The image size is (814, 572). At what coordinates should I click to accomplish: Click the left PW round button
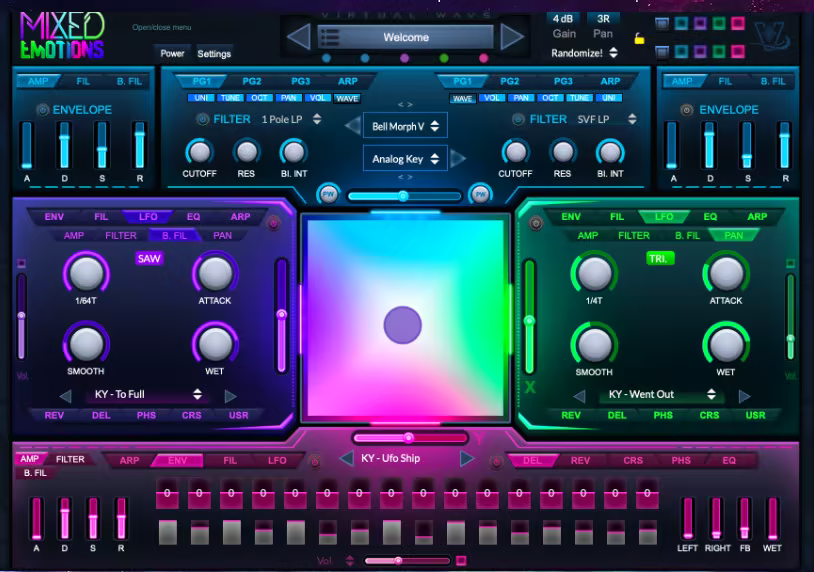pyautogui.click(x=328, y=194)
